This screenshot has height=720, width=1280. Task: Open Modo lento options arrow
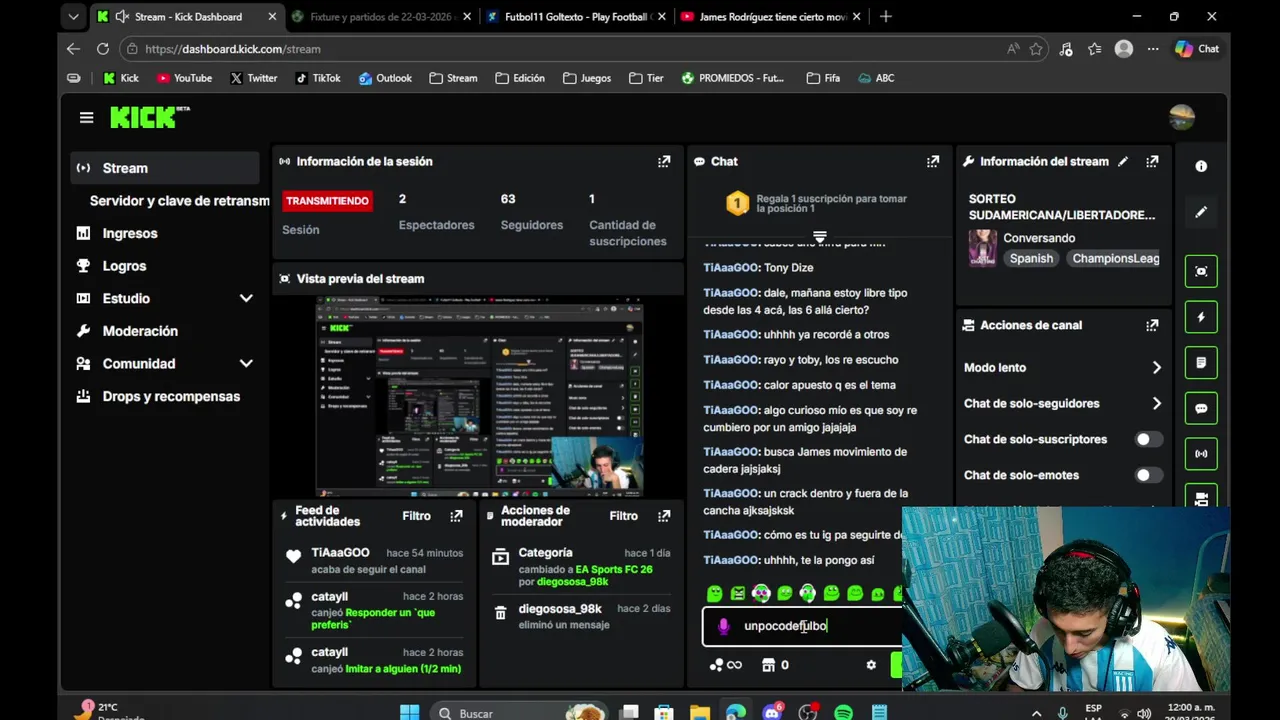click(x=1156, y=367)
